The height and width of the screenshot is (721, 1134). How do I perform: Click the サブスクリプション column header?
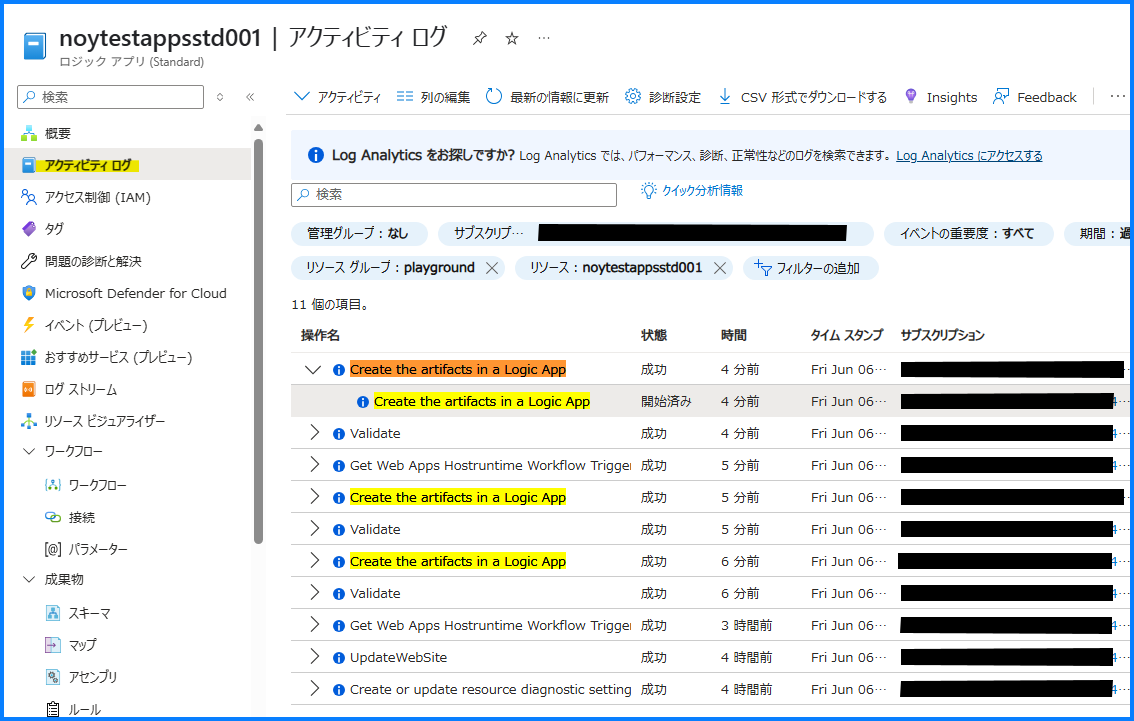click(942, 336)
